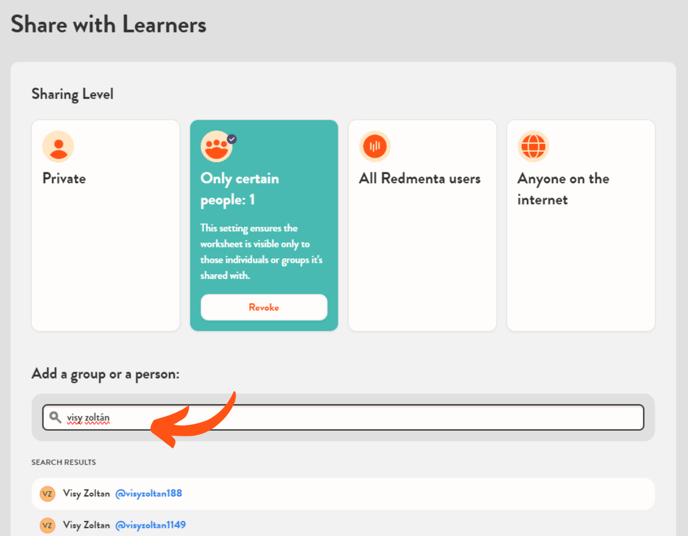
Task: Click the group icon on Only certain people
Action: coord(216,147)
